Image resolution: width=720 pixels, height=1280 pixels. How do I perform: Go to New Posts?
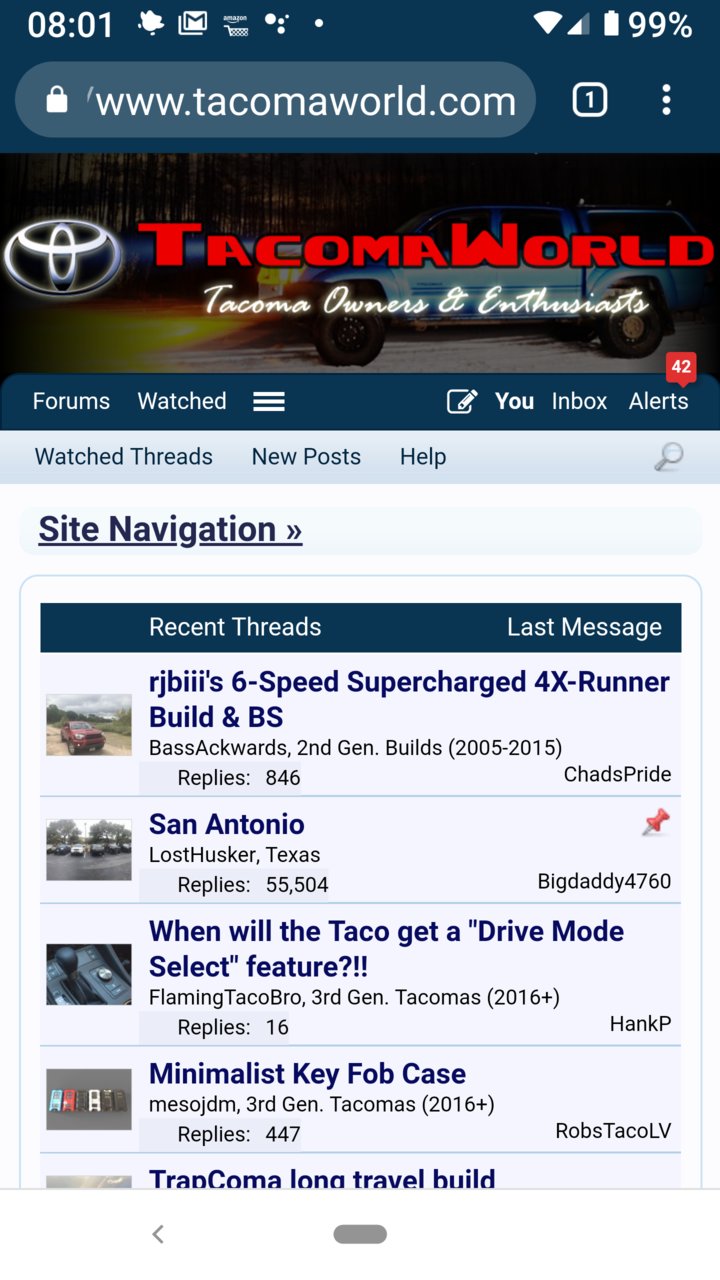[x=306, y=457]
